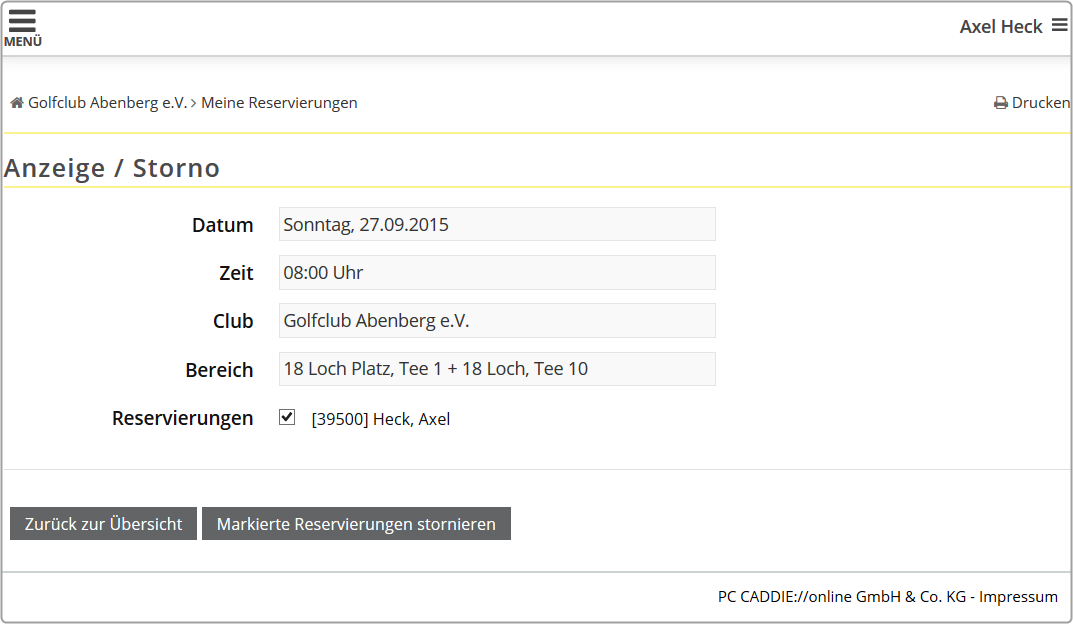
Task: Open the Meine Reservierungen breadcrumb
Action: click(x=279, y=103)
